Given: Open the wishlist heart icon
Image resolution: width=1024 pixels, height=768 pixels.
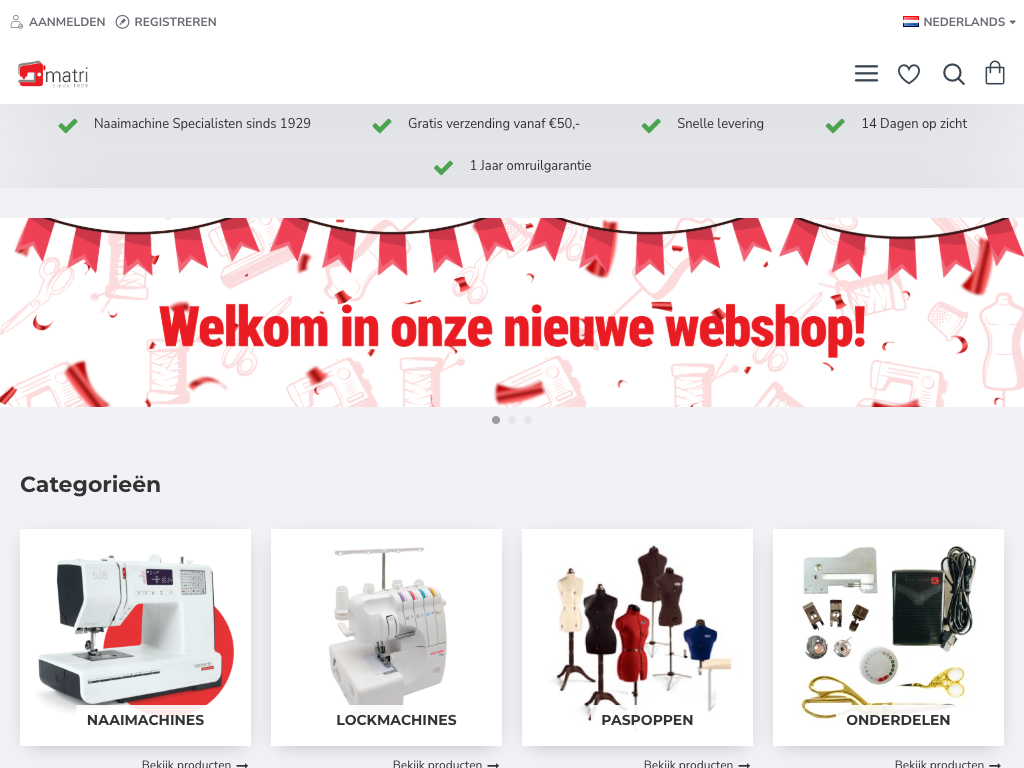Looking at the screenshot, I should click(908, 74).
